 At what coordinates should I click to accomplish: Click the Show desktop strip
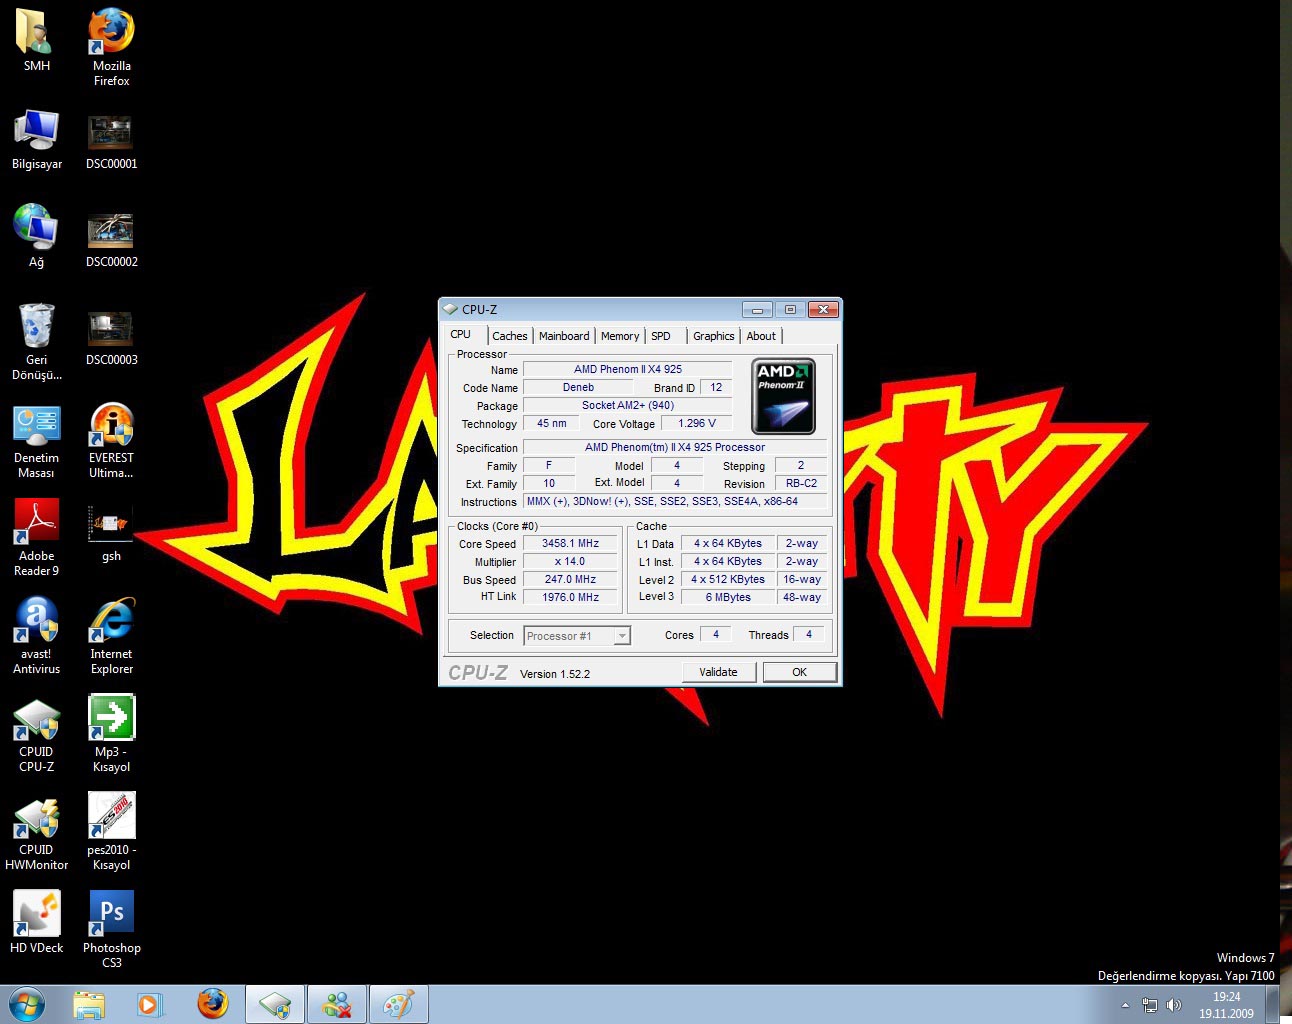coord(1272,1004)
